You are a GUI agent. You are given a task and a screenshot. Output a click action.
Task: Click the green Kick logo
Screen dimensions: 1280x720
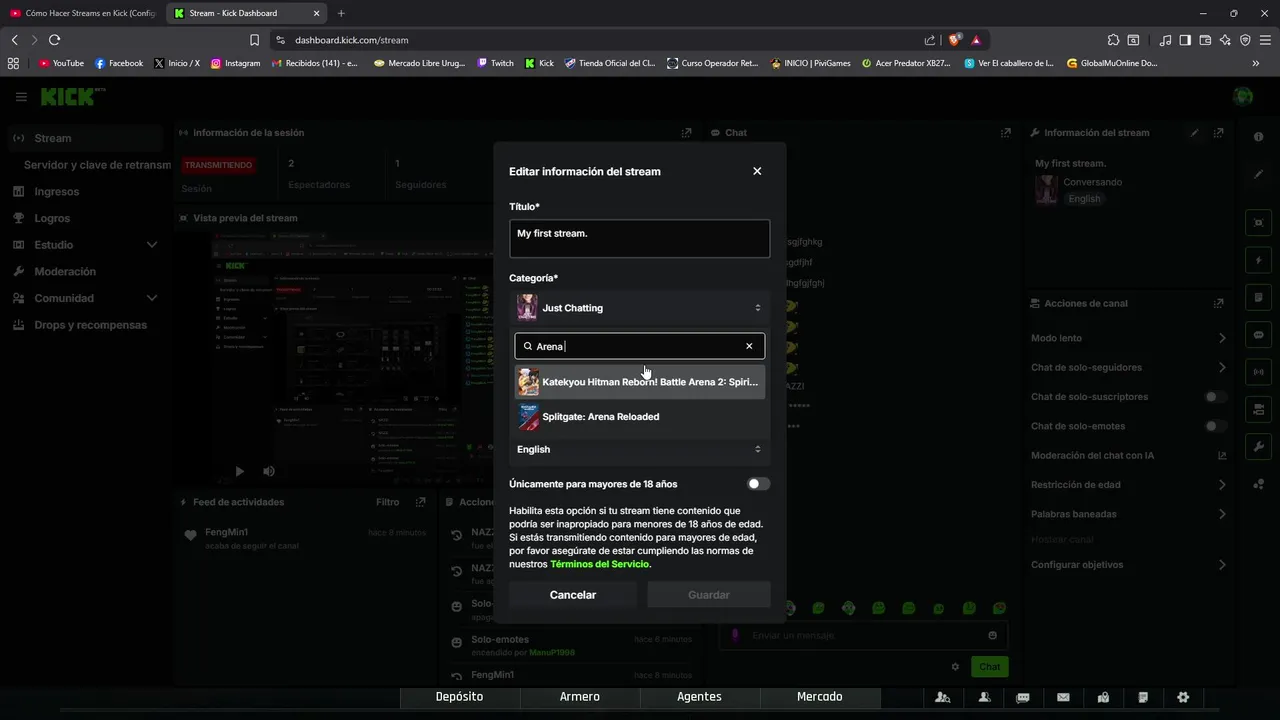pyautogui.click(x=72, y=97)
